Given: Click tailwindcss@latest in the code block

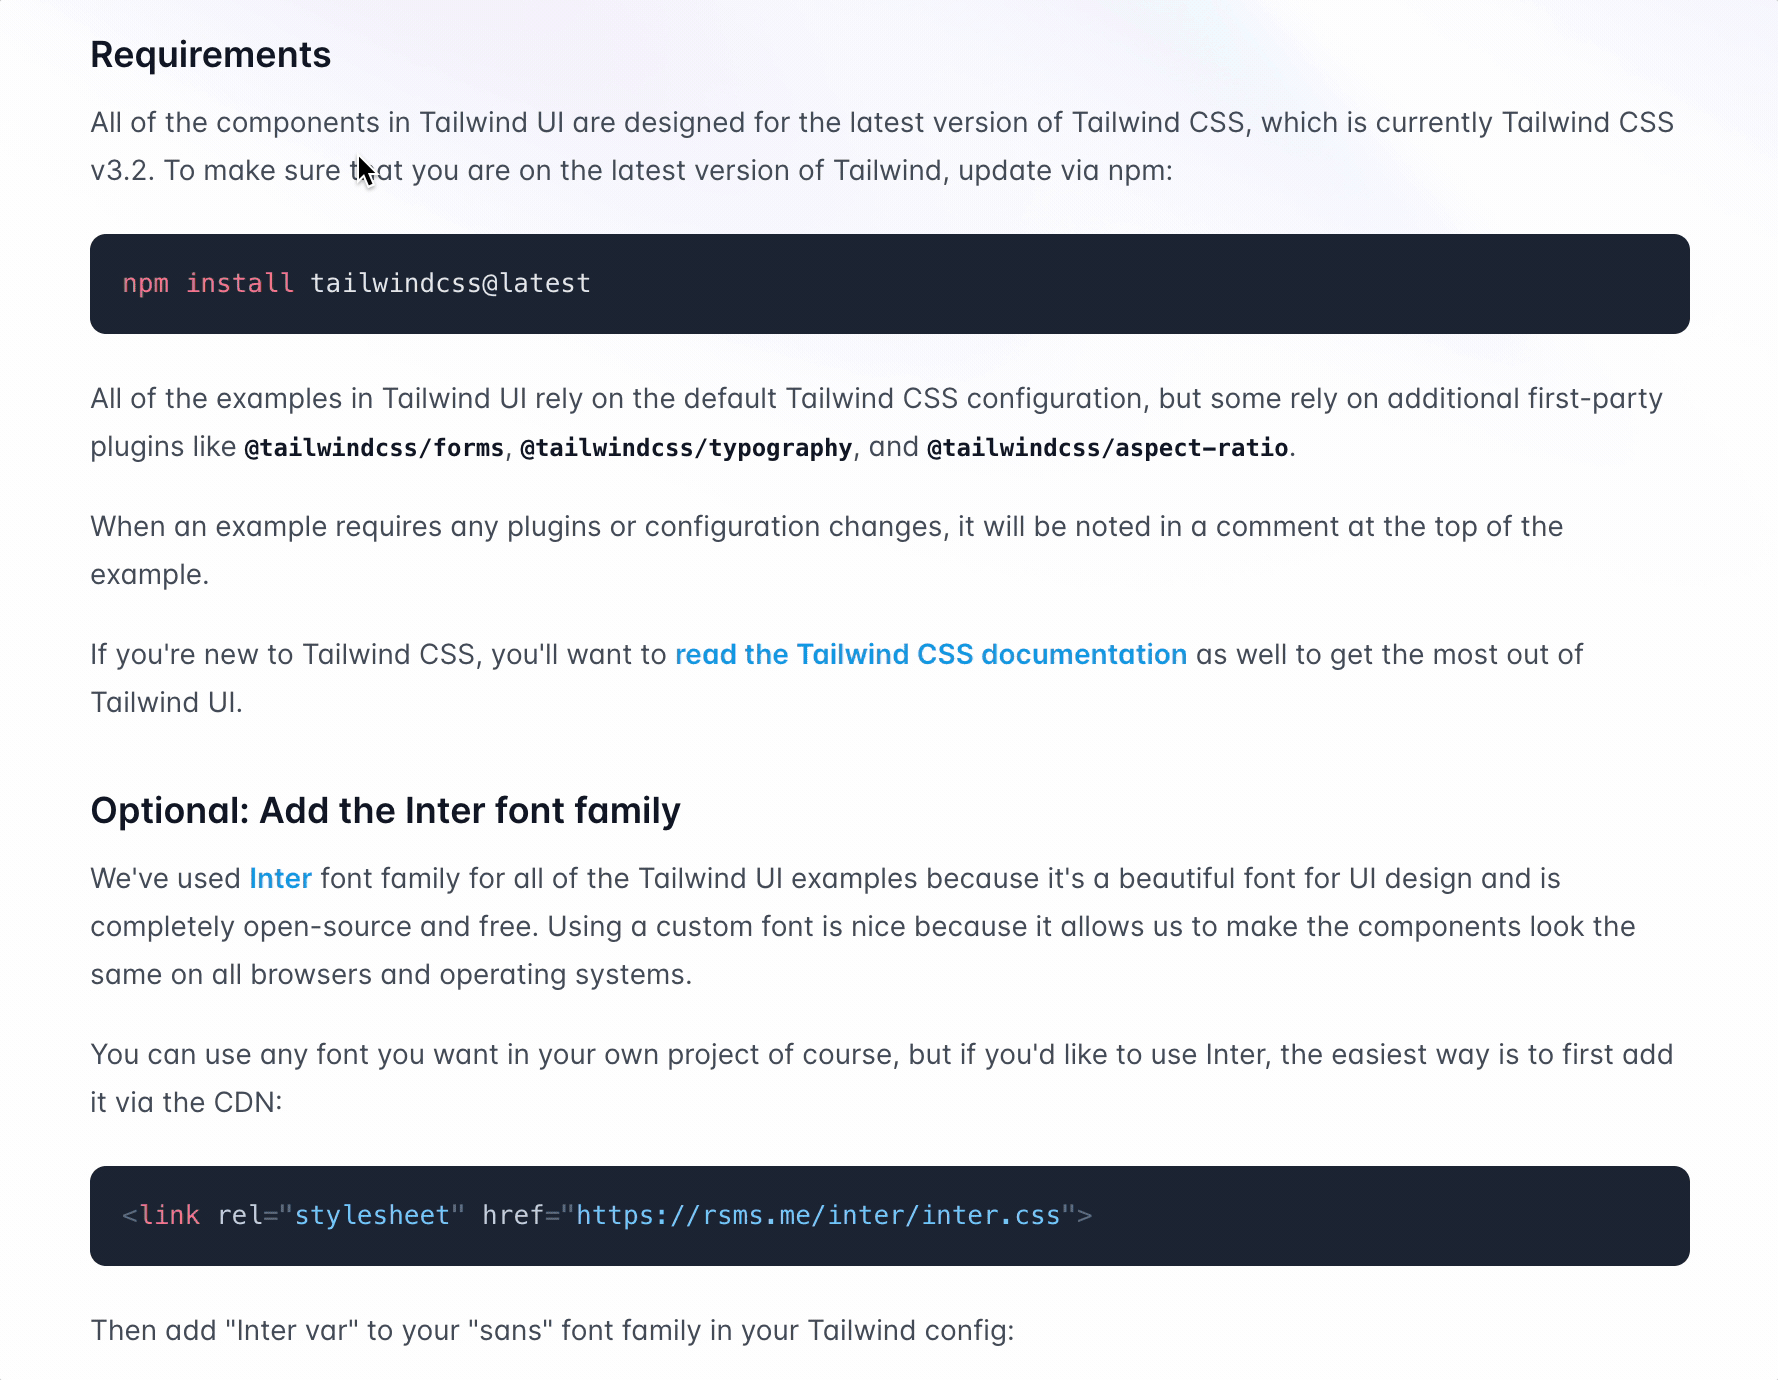Looking at the screenshot, I should [450, 284].
